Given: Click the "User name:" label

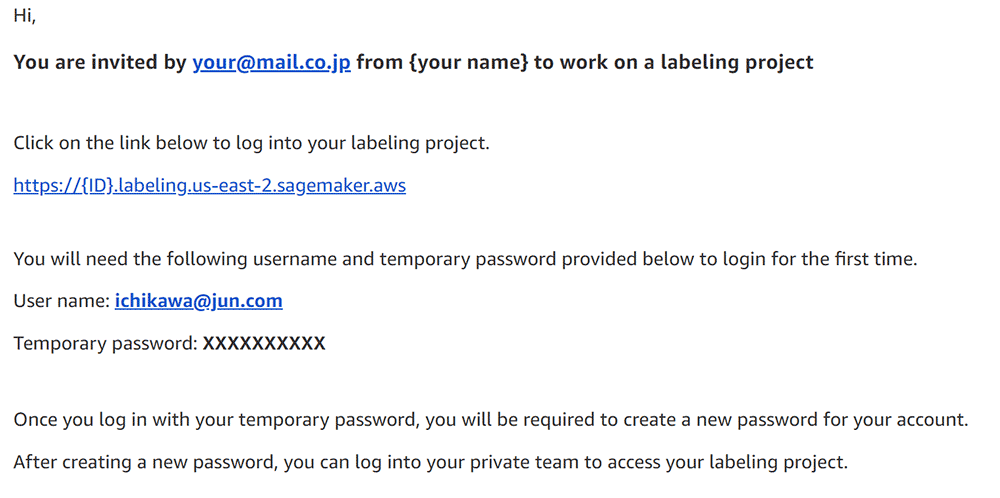Looking at the screenshot, I should click(61, 300).
